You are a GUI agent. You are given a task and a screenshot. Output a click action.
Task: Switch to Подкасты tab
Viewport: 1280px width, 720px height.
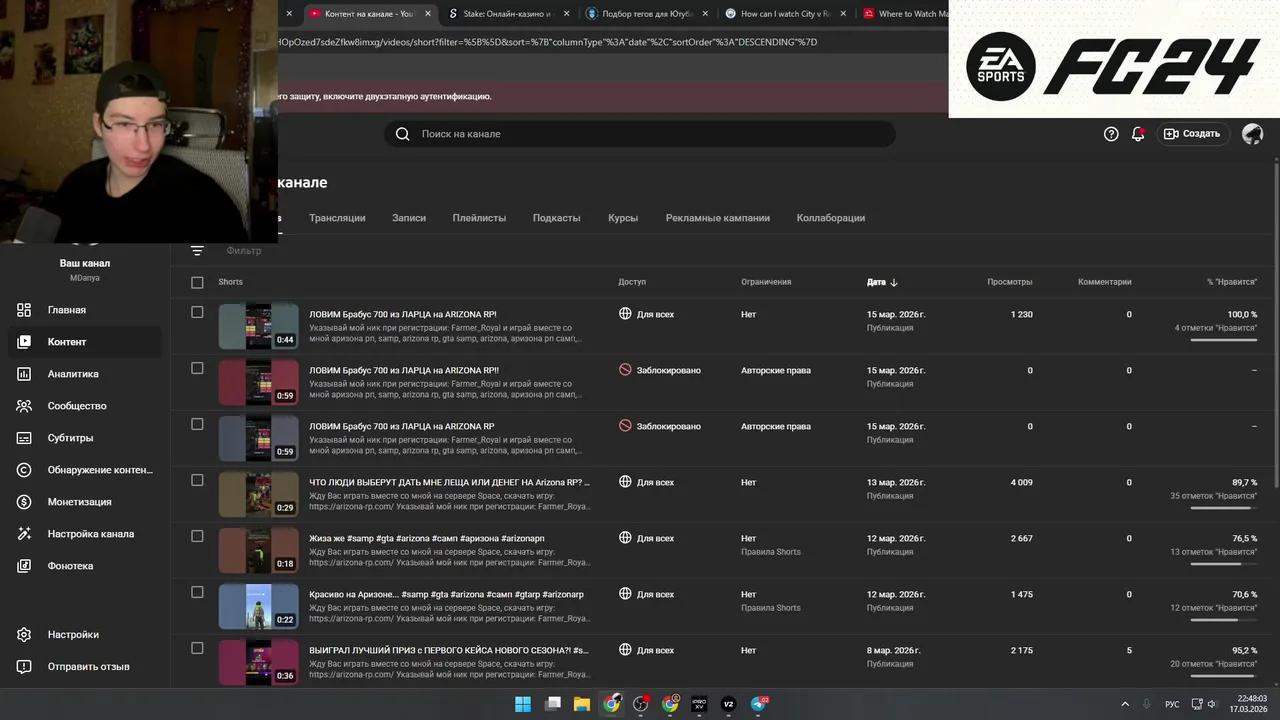557,218
